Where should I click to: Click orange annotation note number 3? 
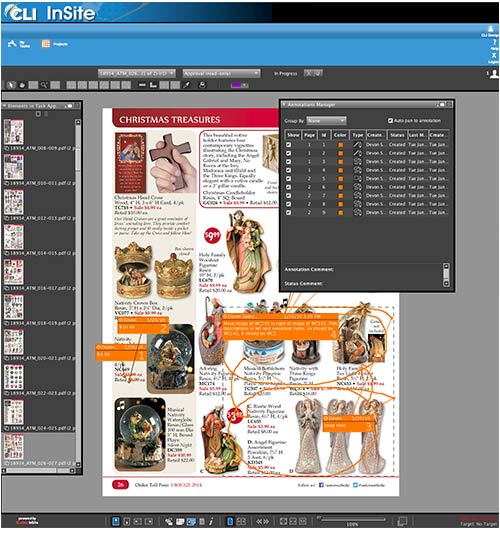[x=348, y=424]
